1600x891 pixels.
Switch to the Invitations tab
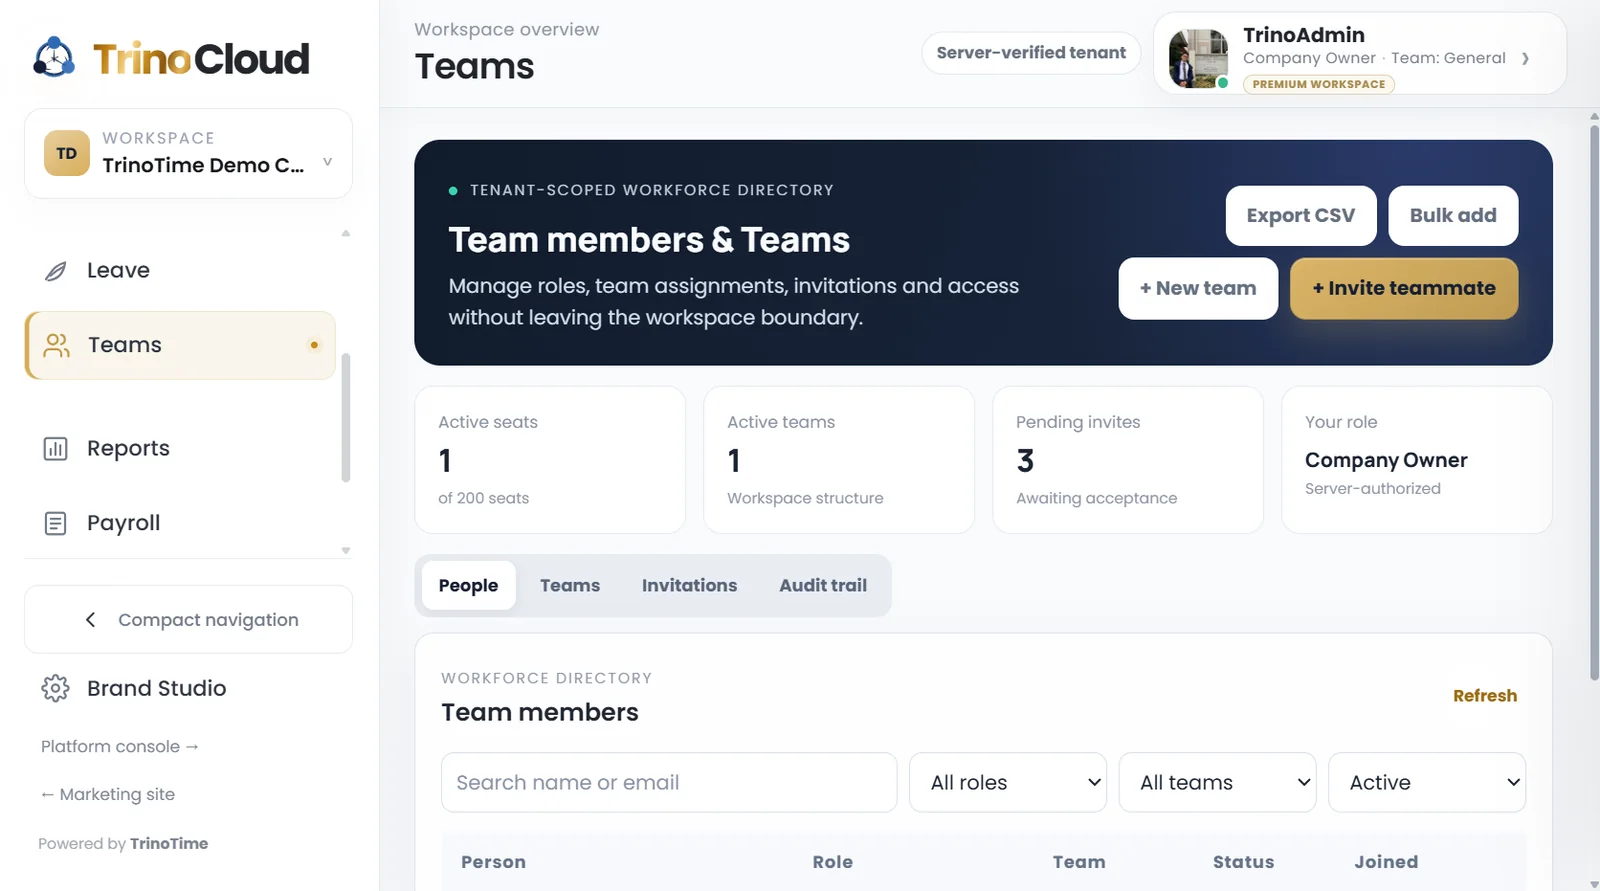coord(689,585)
